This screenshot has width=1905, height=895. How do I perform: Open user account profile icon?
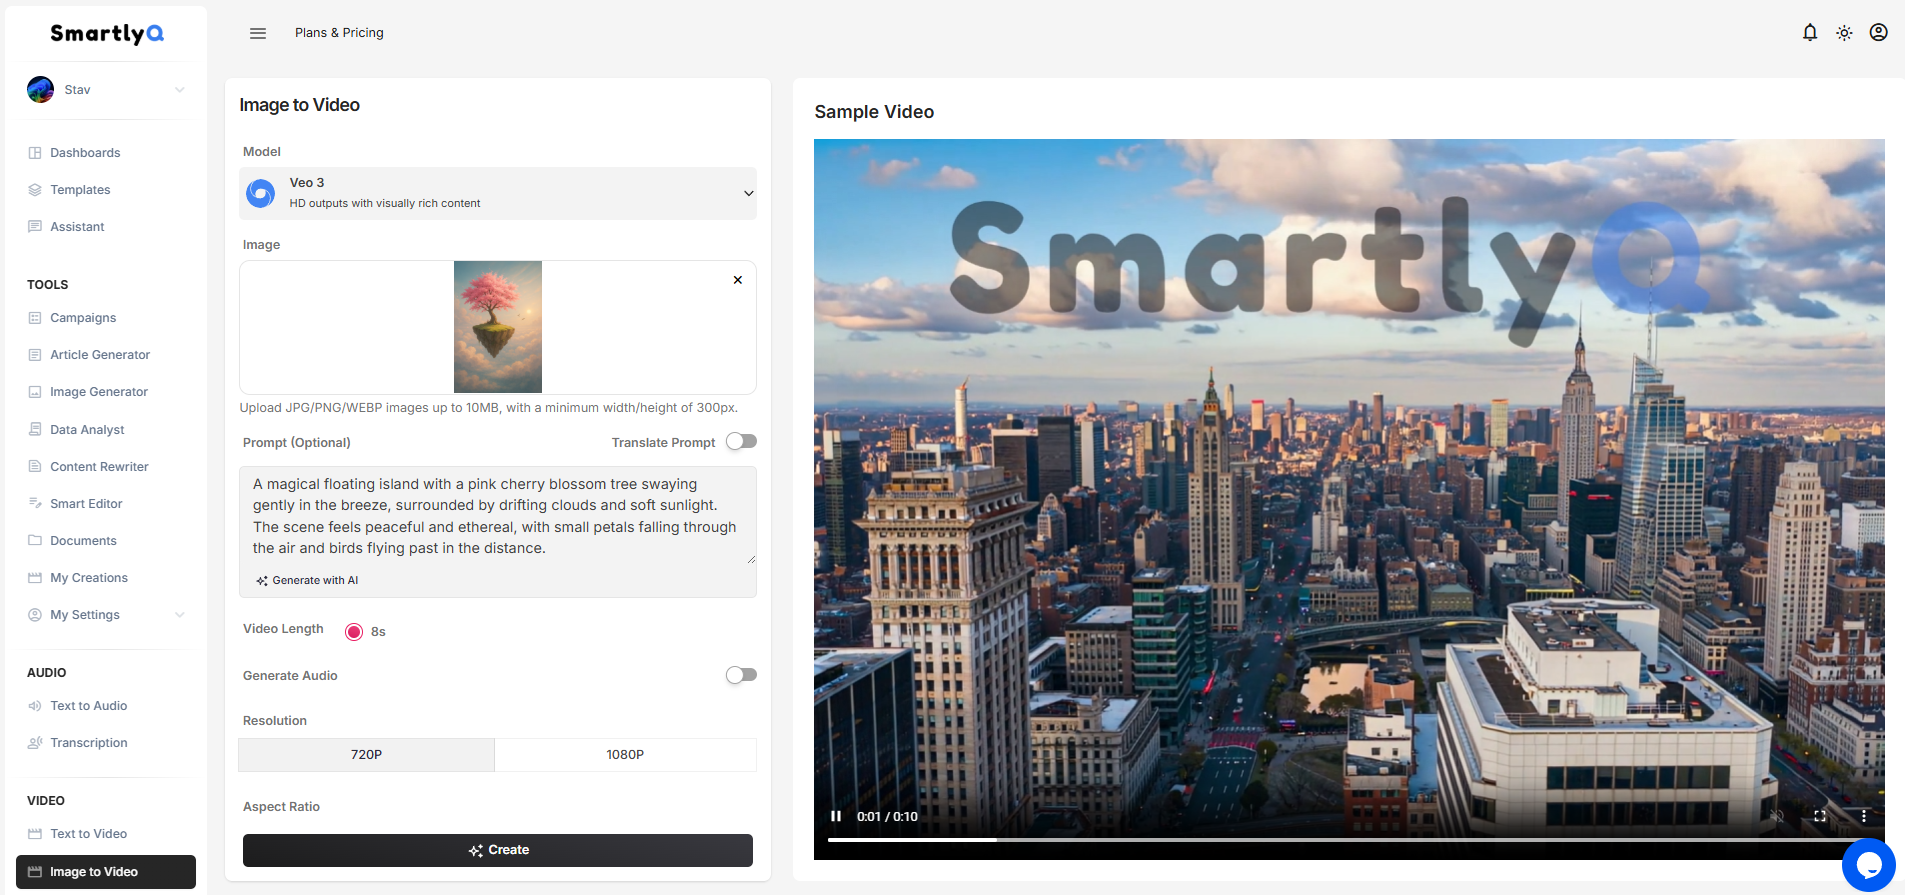1879,32
